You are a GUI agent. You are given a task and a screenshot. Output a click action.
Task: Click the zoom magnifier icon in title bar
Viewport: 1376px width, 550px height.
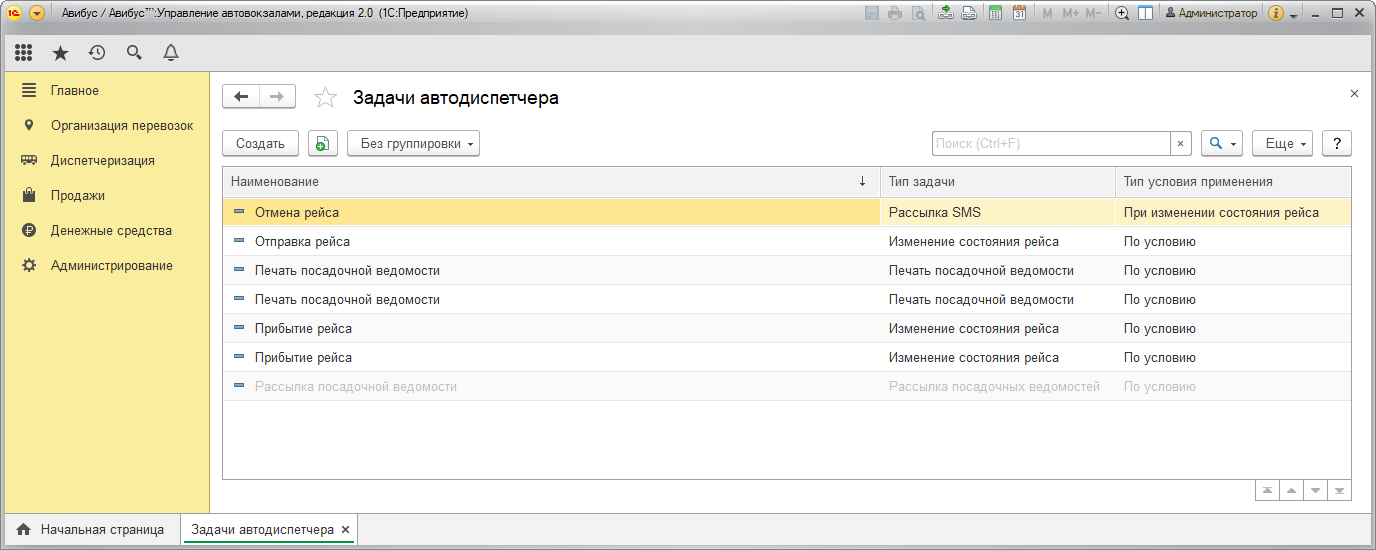[1122, 13]
